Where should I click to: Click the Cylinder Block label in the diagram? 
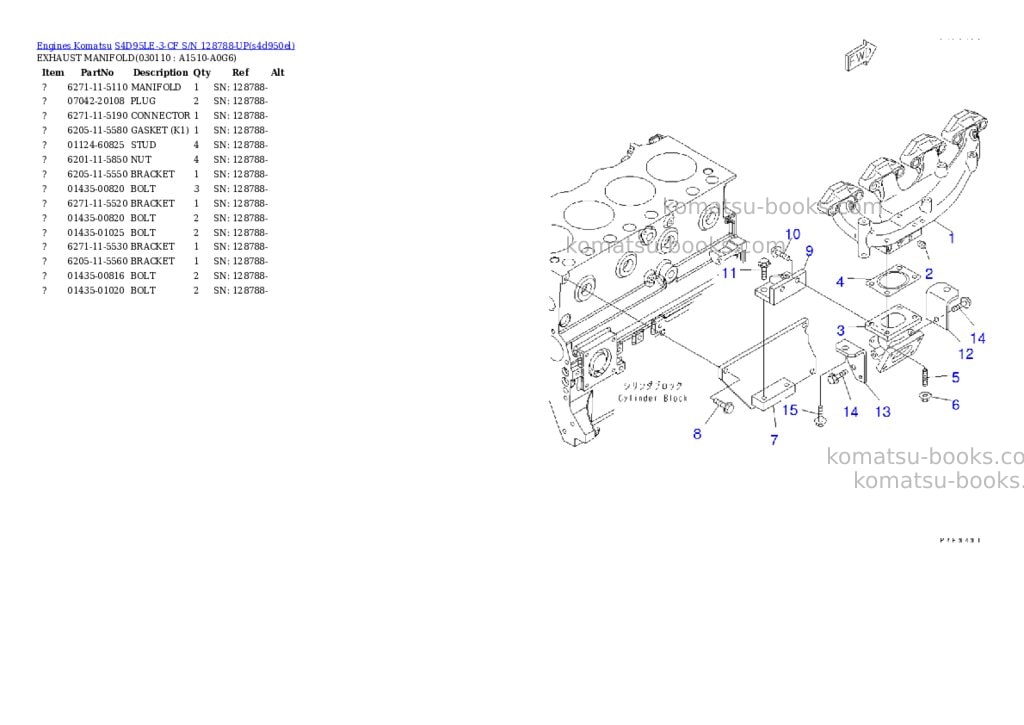pyautogui.click(x=652, y=398)
